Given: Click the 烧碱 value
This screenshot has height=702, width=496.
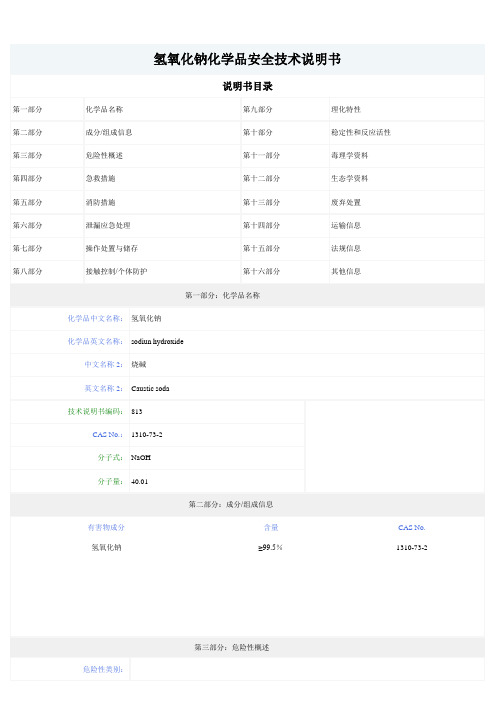Looking at the screenshot, I should [x=139, y=364].
